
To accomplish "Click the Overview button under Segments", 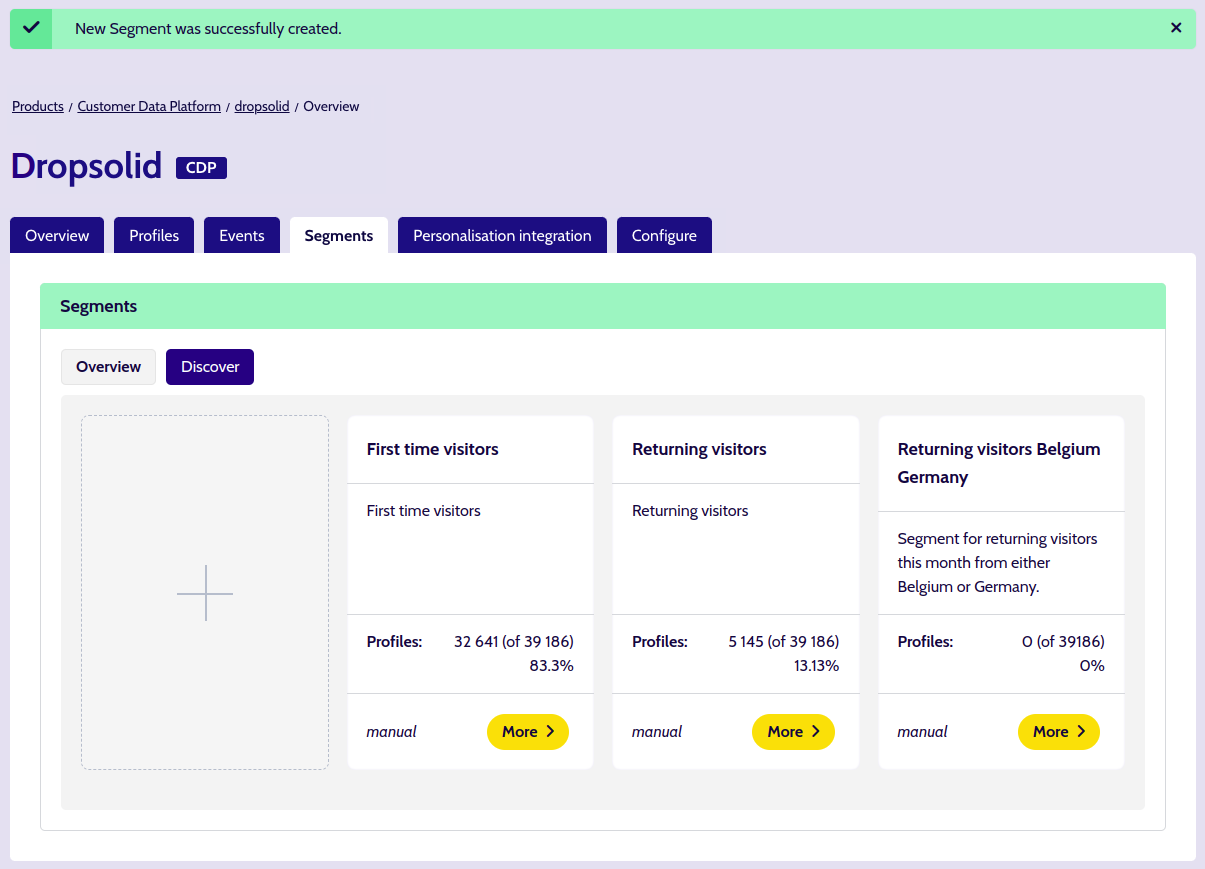I will [108, 367].
